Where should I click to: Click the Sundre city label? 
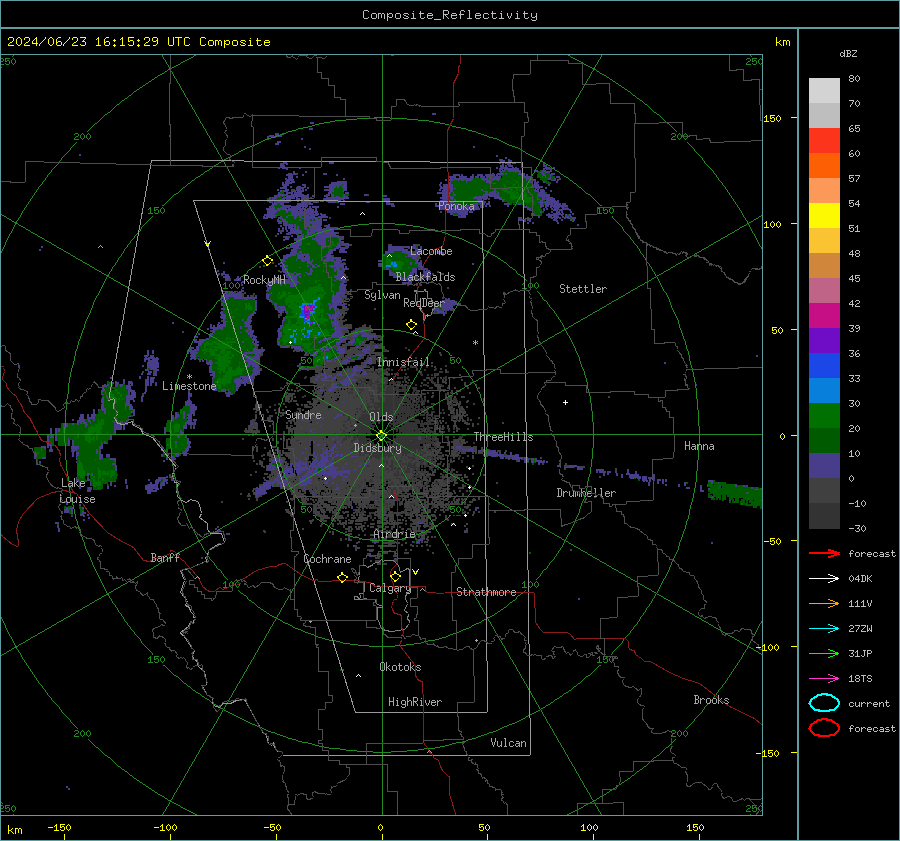pos(303,414)
